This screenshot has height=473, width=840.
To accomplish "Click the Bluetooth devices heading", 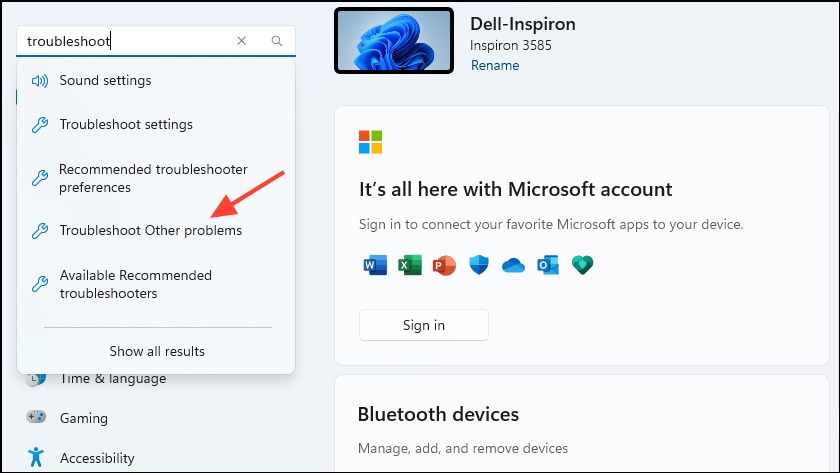I will pos(438,415).
